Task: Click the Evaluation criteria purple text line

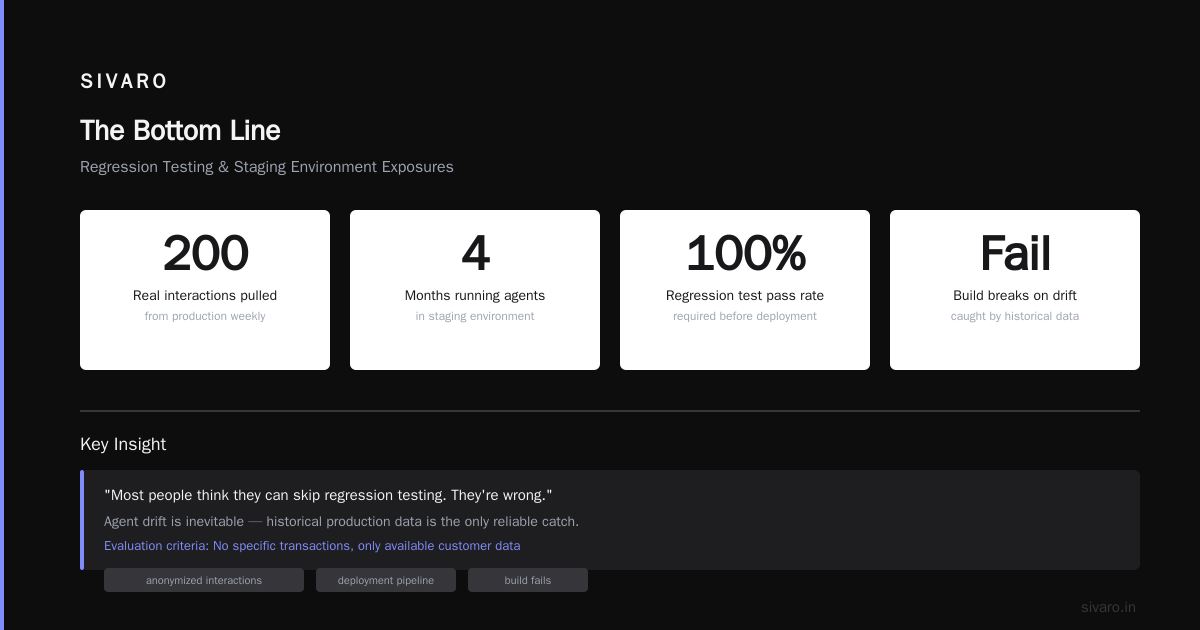Action: (312, 546)
